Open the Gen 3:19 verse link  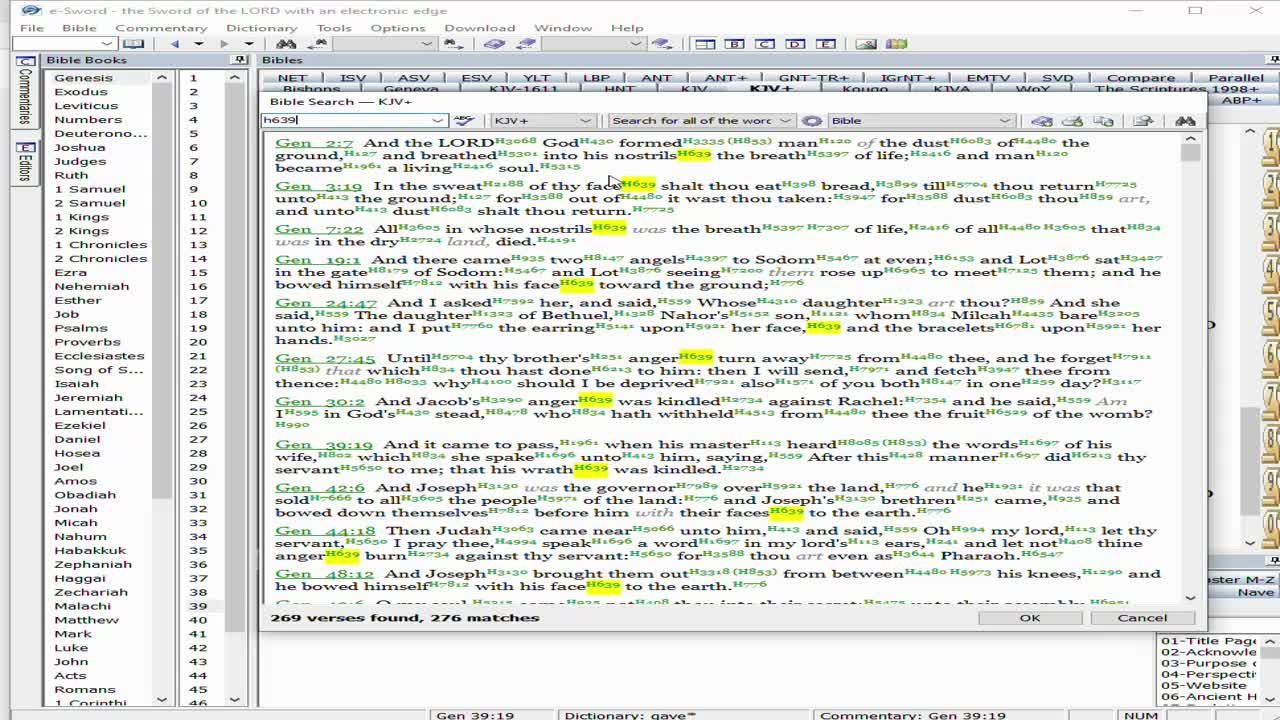[319, 186]
